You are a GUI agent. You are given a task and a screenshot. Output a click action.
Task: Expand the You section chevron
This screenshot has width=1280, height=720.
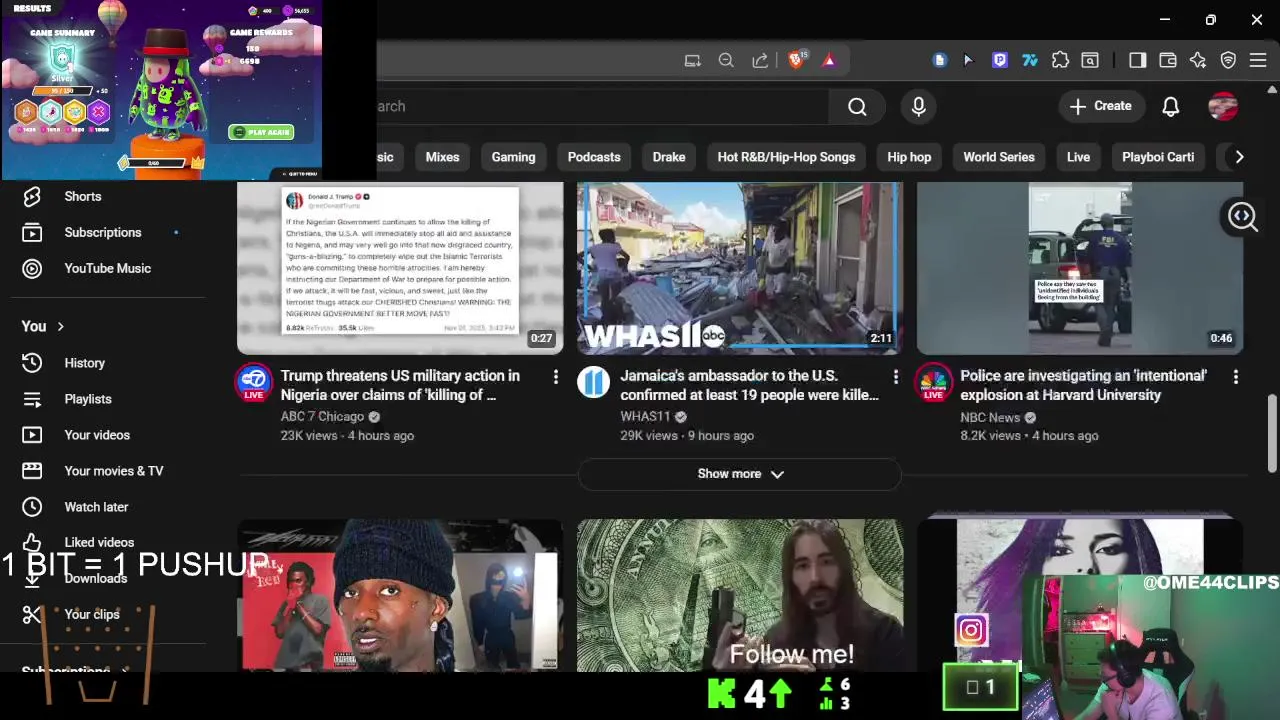(60, 326)
